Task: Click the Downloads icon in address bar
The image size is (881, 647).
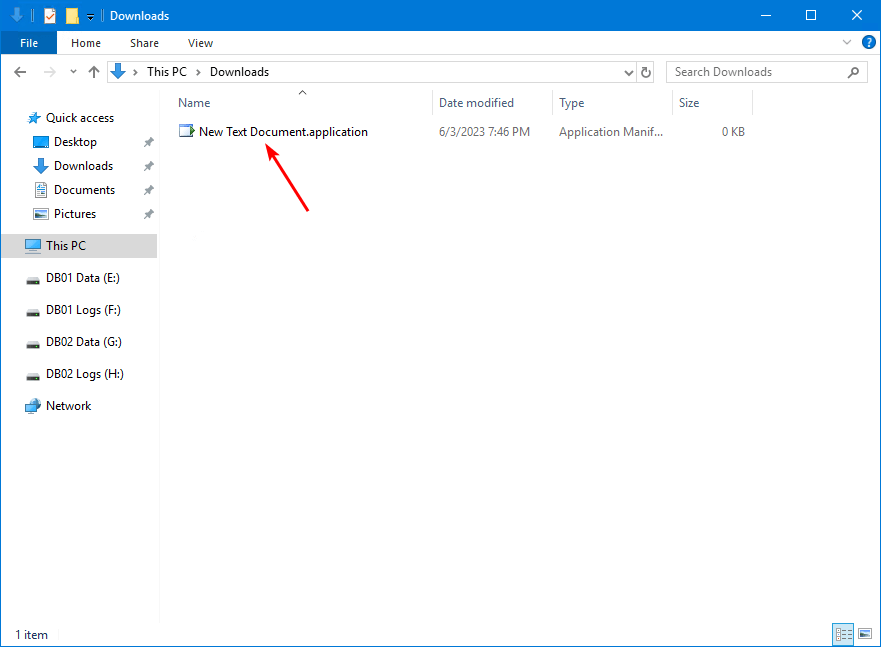Action: pyautogui.click(x=118, y=71)
